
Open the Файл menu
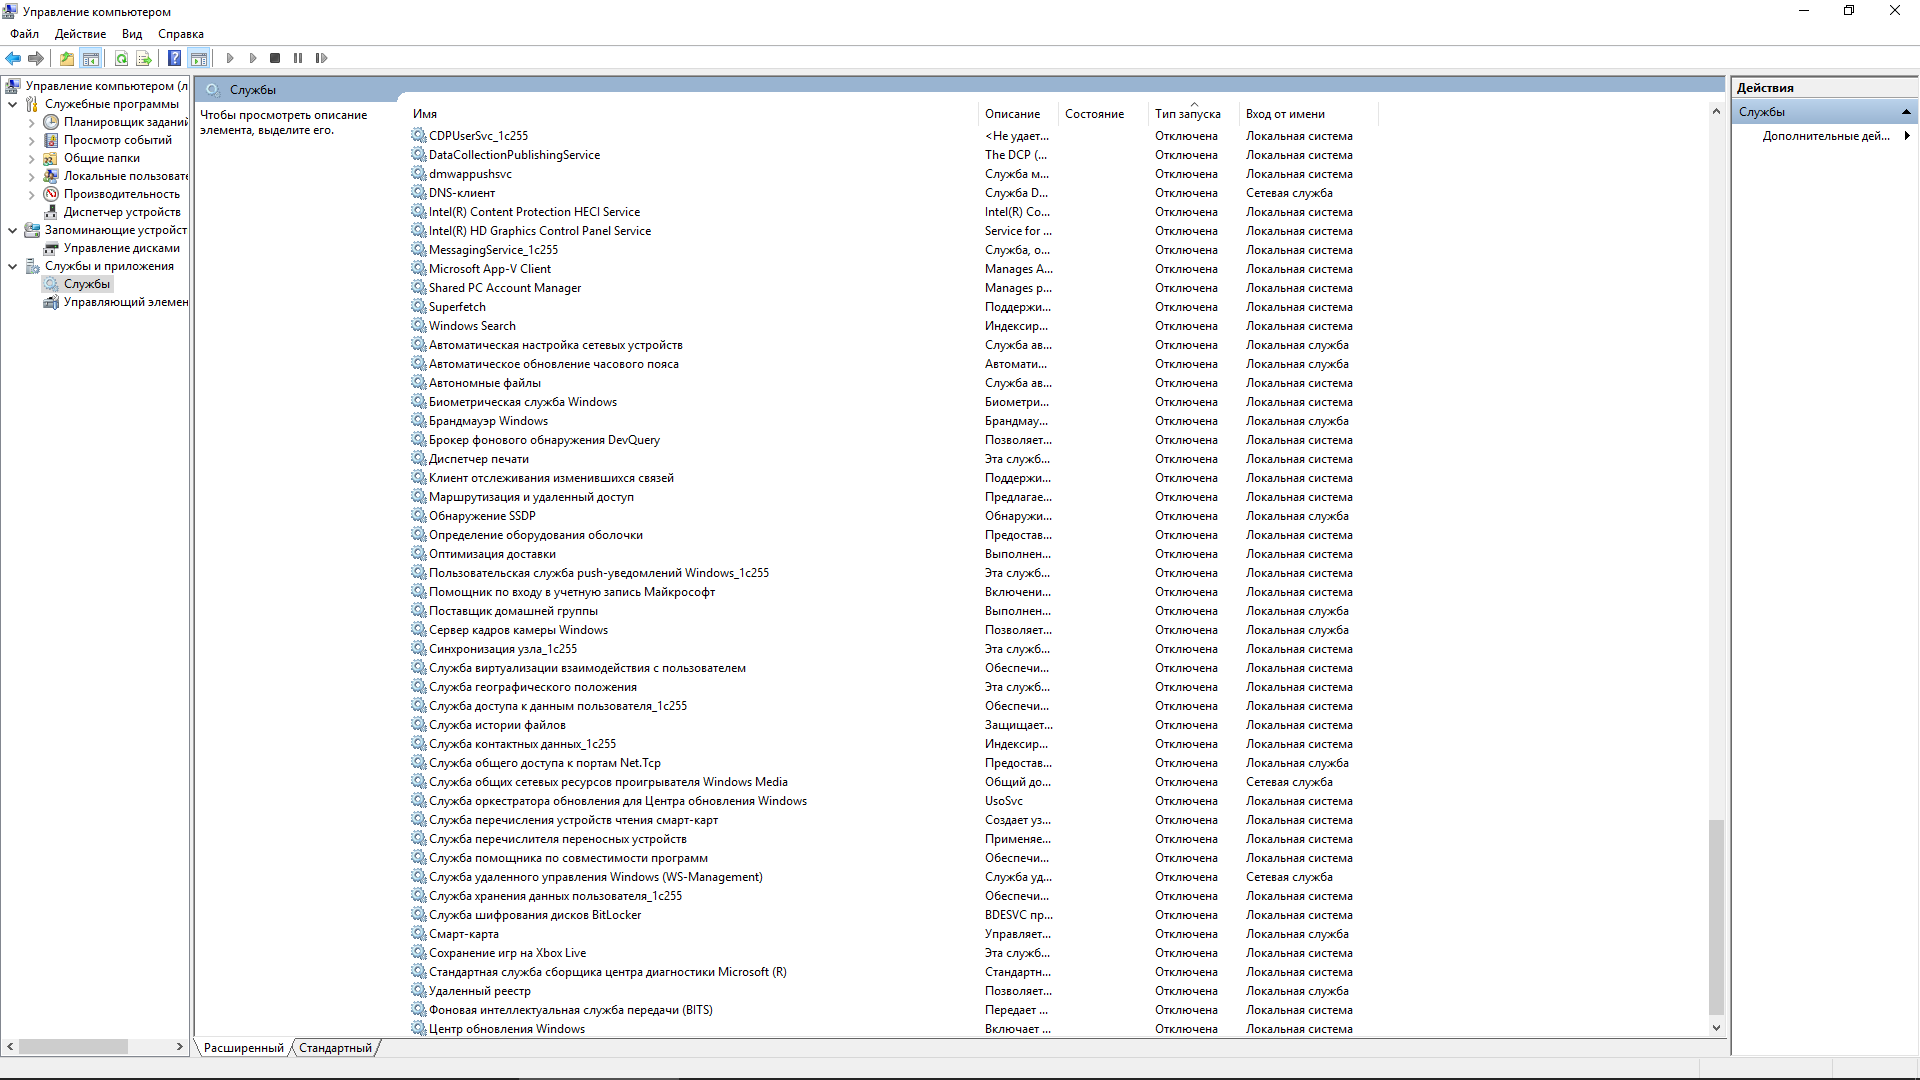[x=25, y=34]
